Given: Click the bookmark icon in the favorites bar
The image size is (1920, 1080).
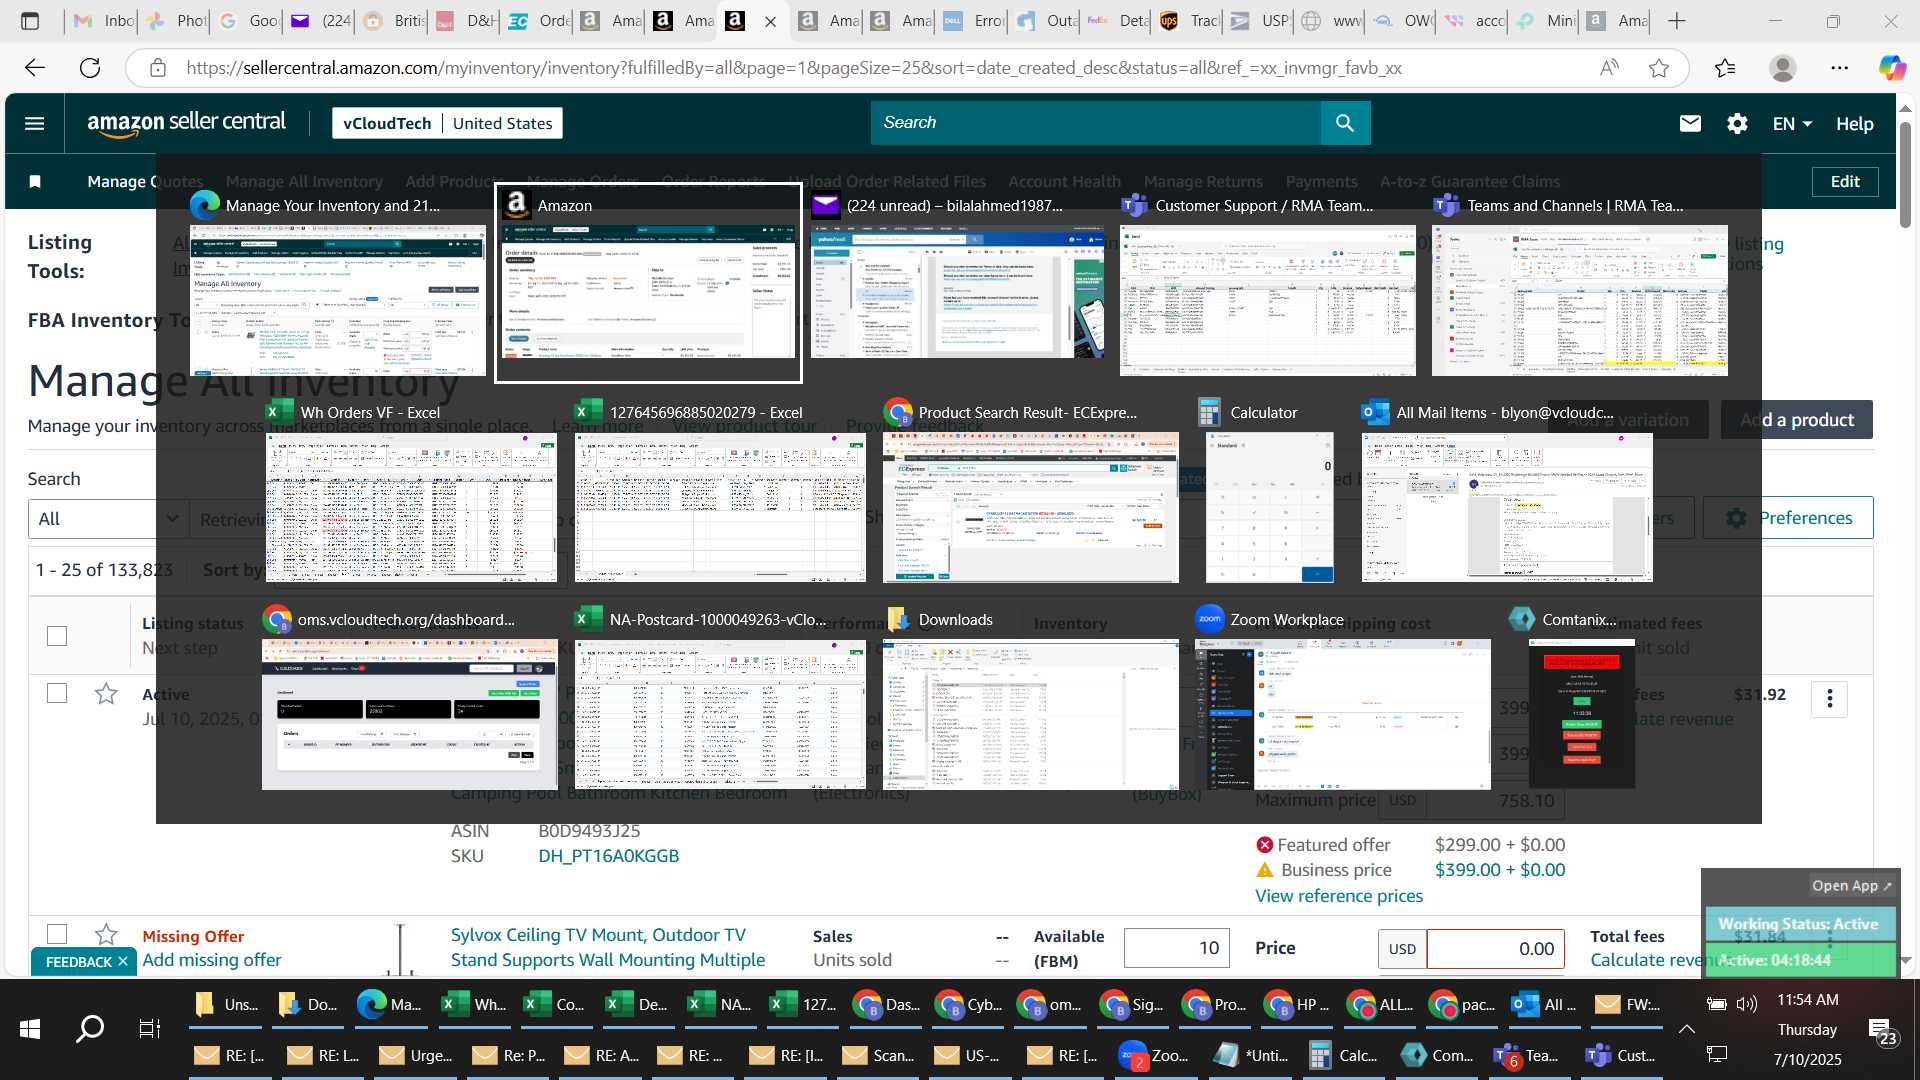Looking at the screenshot, I should coord(35,181).
